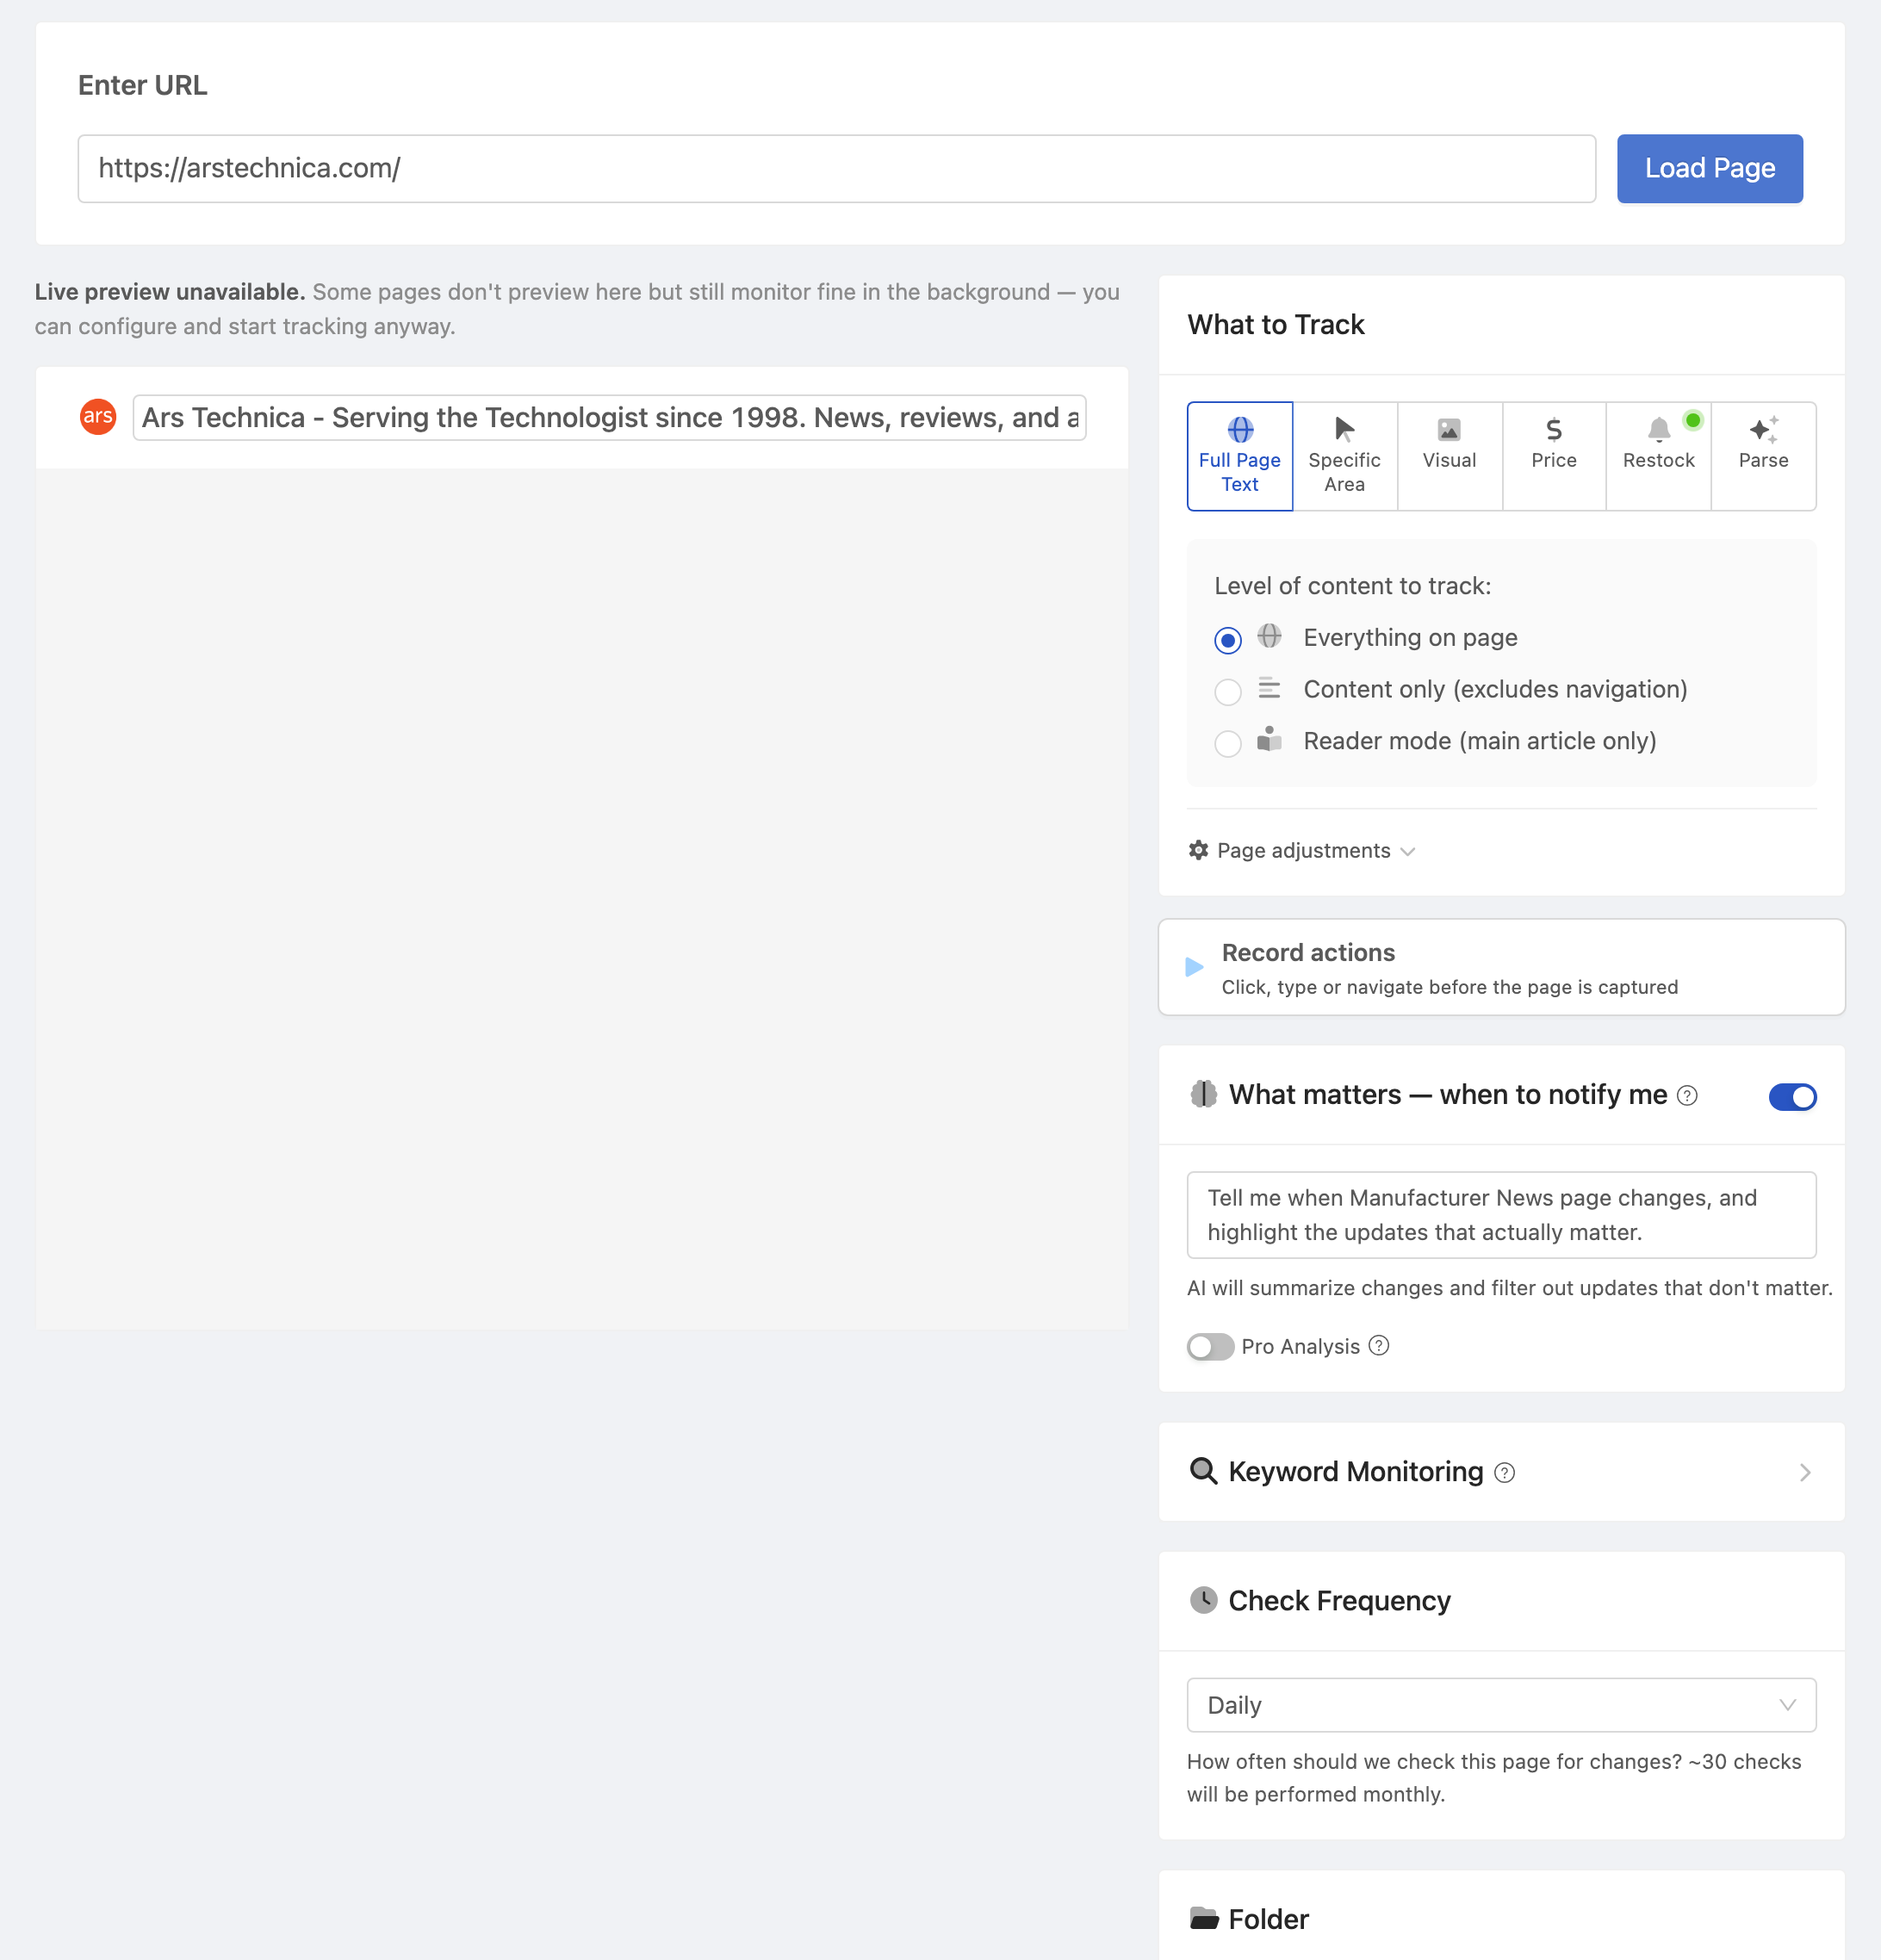Screen dimensions: 1881x1960
Task: Click the reader icon beside Reader mode
Action: [x=1269, y=739]
